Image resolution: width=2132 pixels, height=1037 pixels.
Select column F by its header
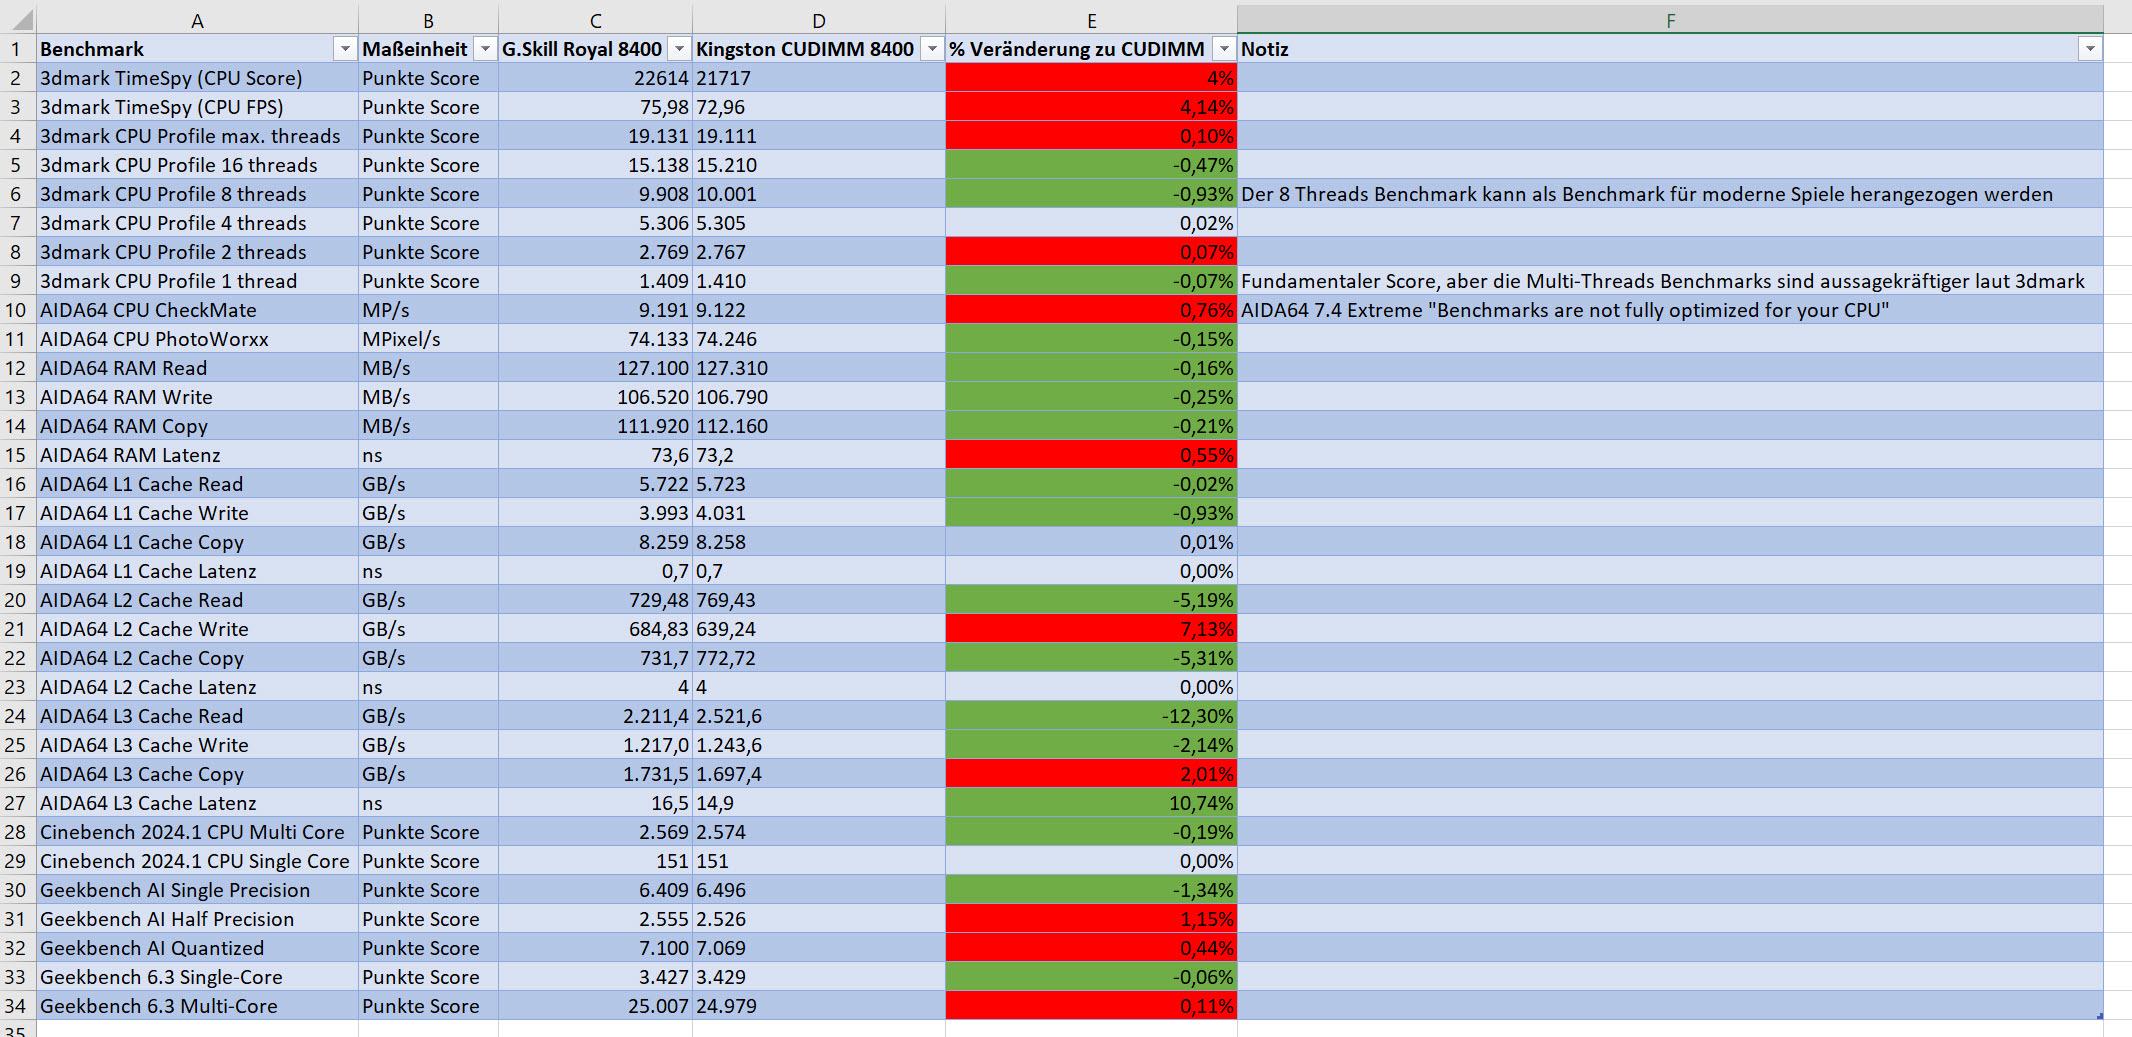pos(1670,20)
